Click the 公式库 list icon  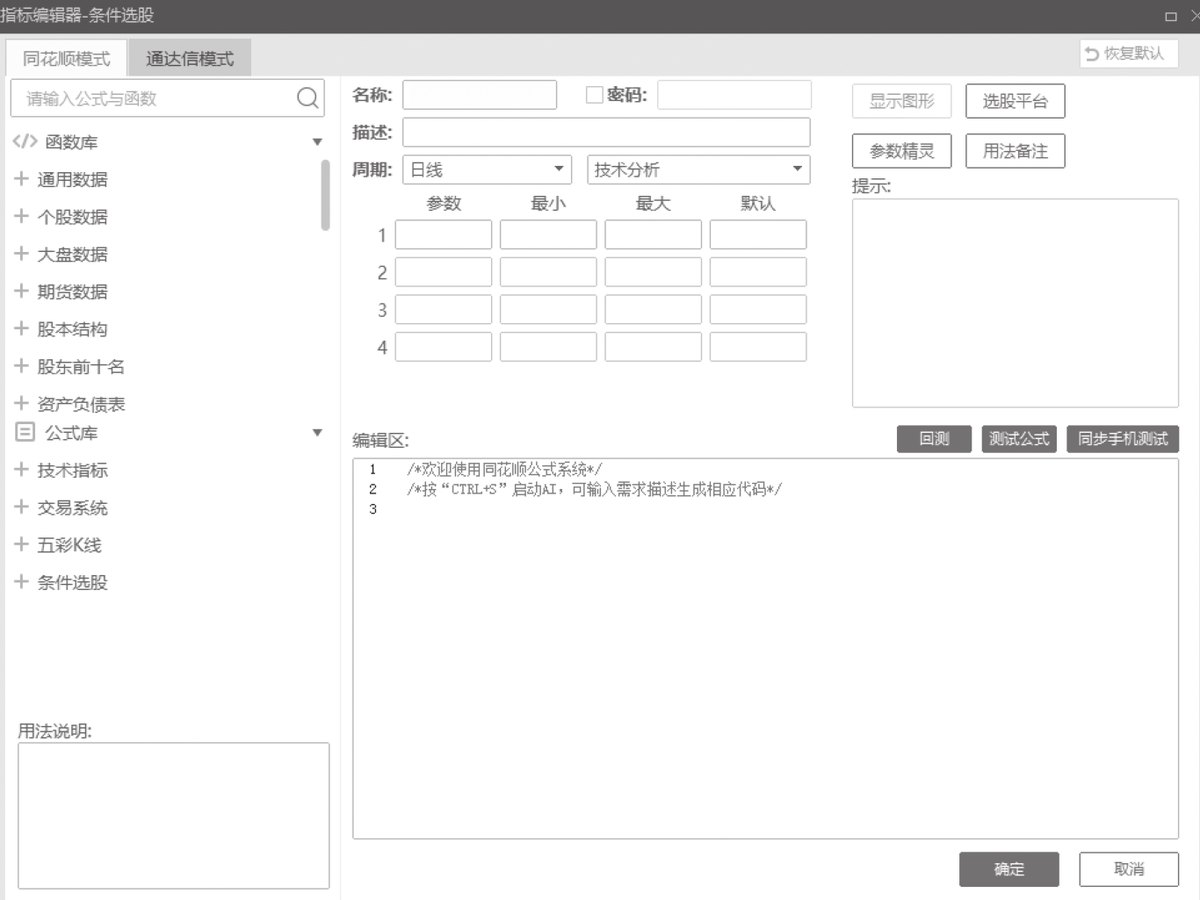pos(25,433)
